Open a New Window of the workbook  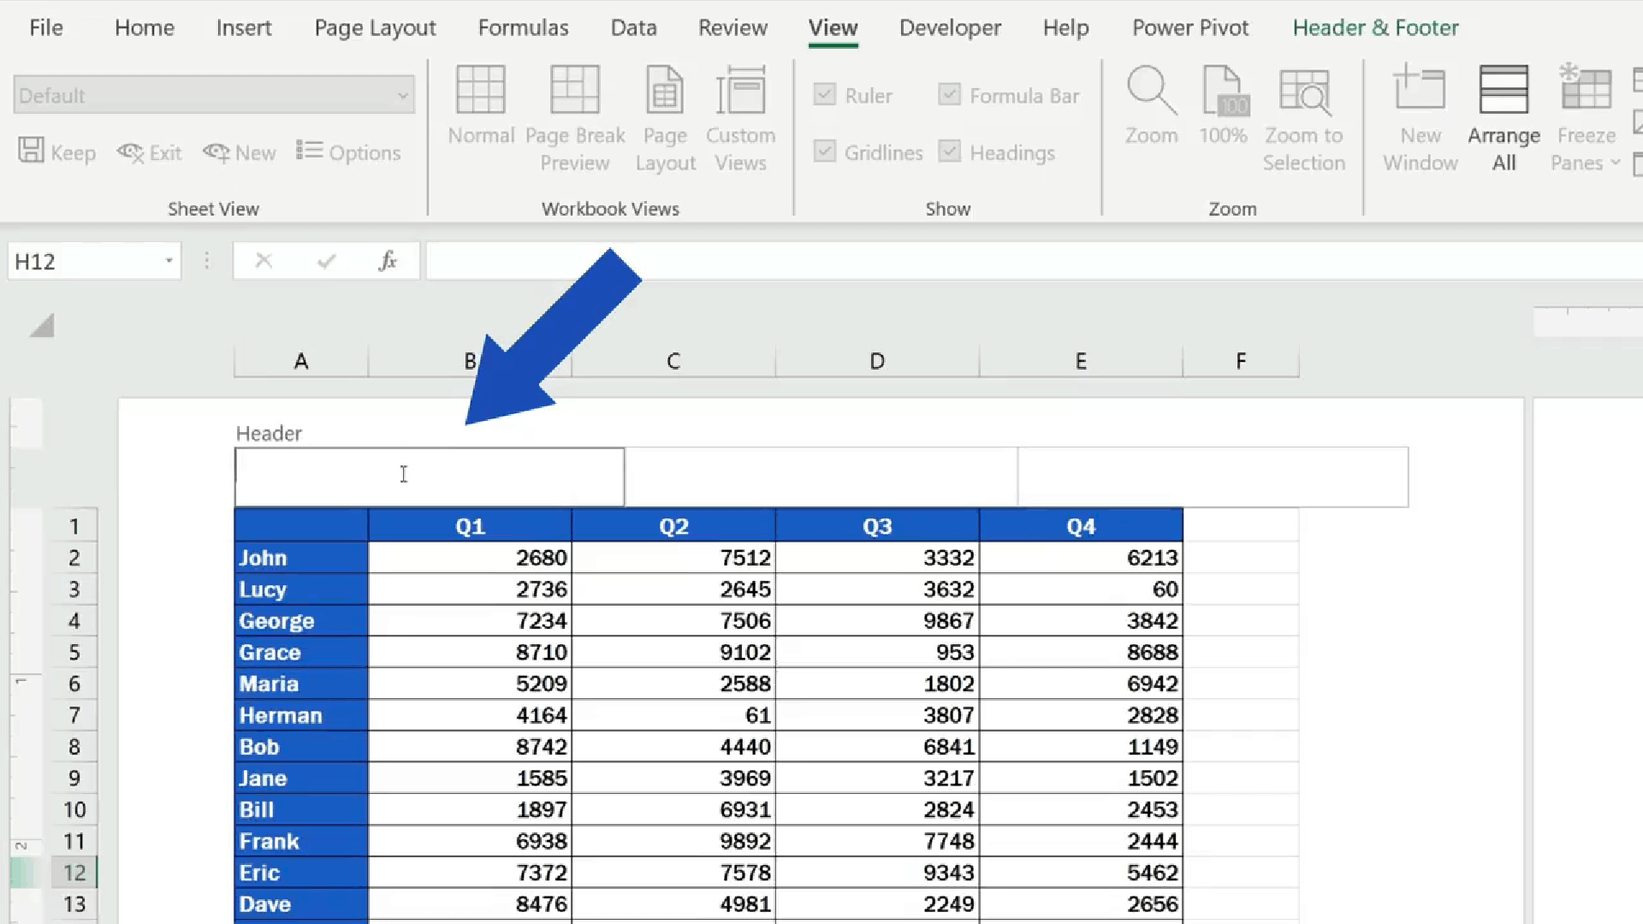[1420, 115]
